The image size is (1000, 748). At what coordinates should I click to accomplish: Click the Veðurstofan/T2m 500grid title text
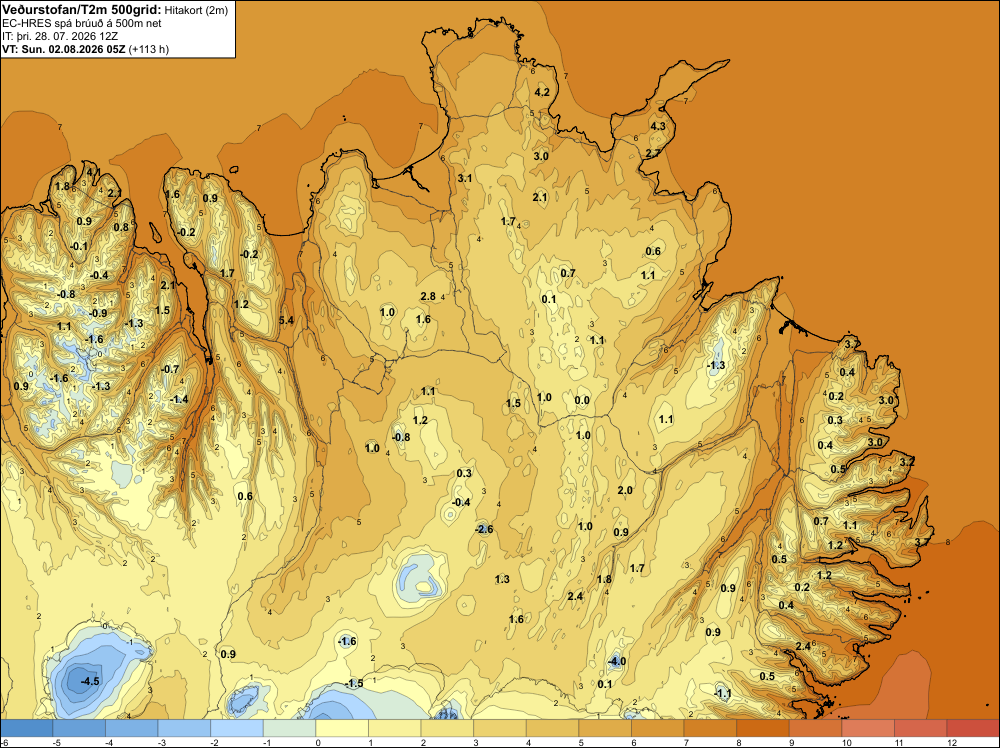[82, 10]
